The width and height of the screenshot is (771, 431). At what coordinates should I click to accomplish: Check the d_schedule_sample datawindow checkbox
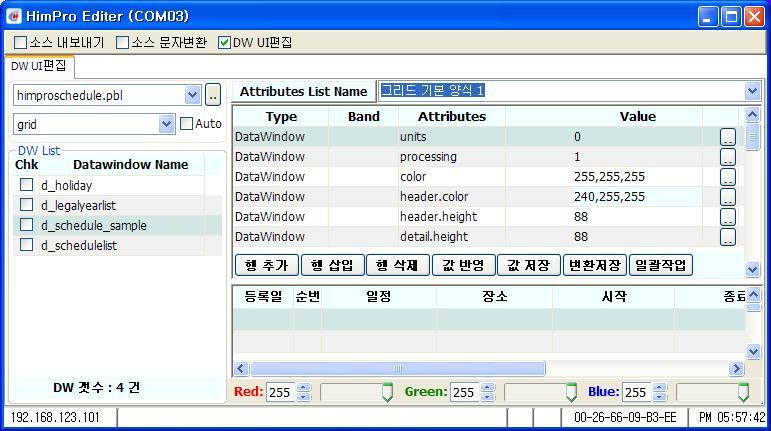pyautogui.click(x=26, y=225)
